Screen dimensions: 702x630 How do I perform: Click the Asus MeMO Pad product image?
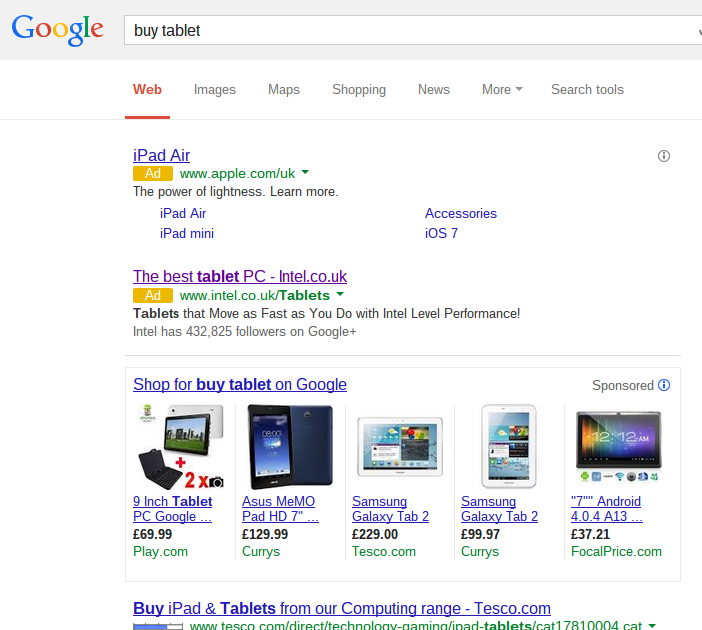(x=290, y=446)
